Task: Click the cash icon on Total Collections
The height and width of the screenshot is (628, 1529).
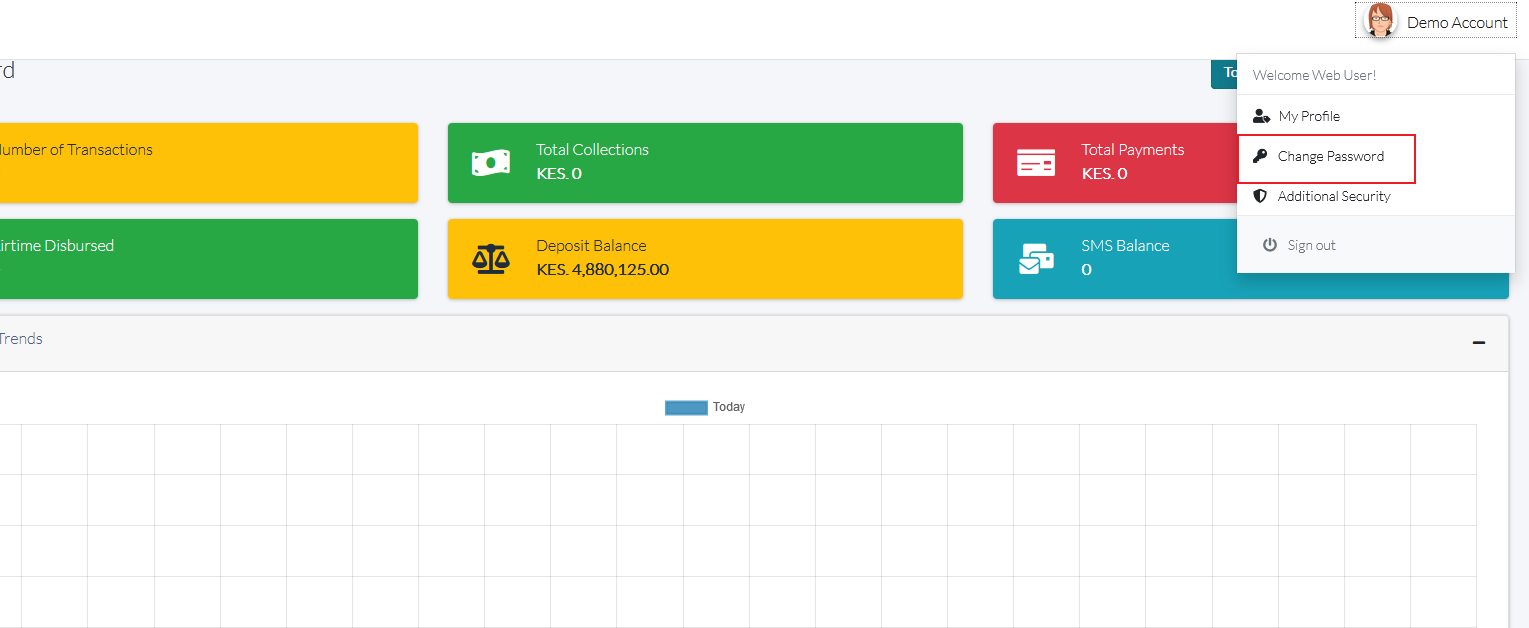Action: click(x=491, y=162)
